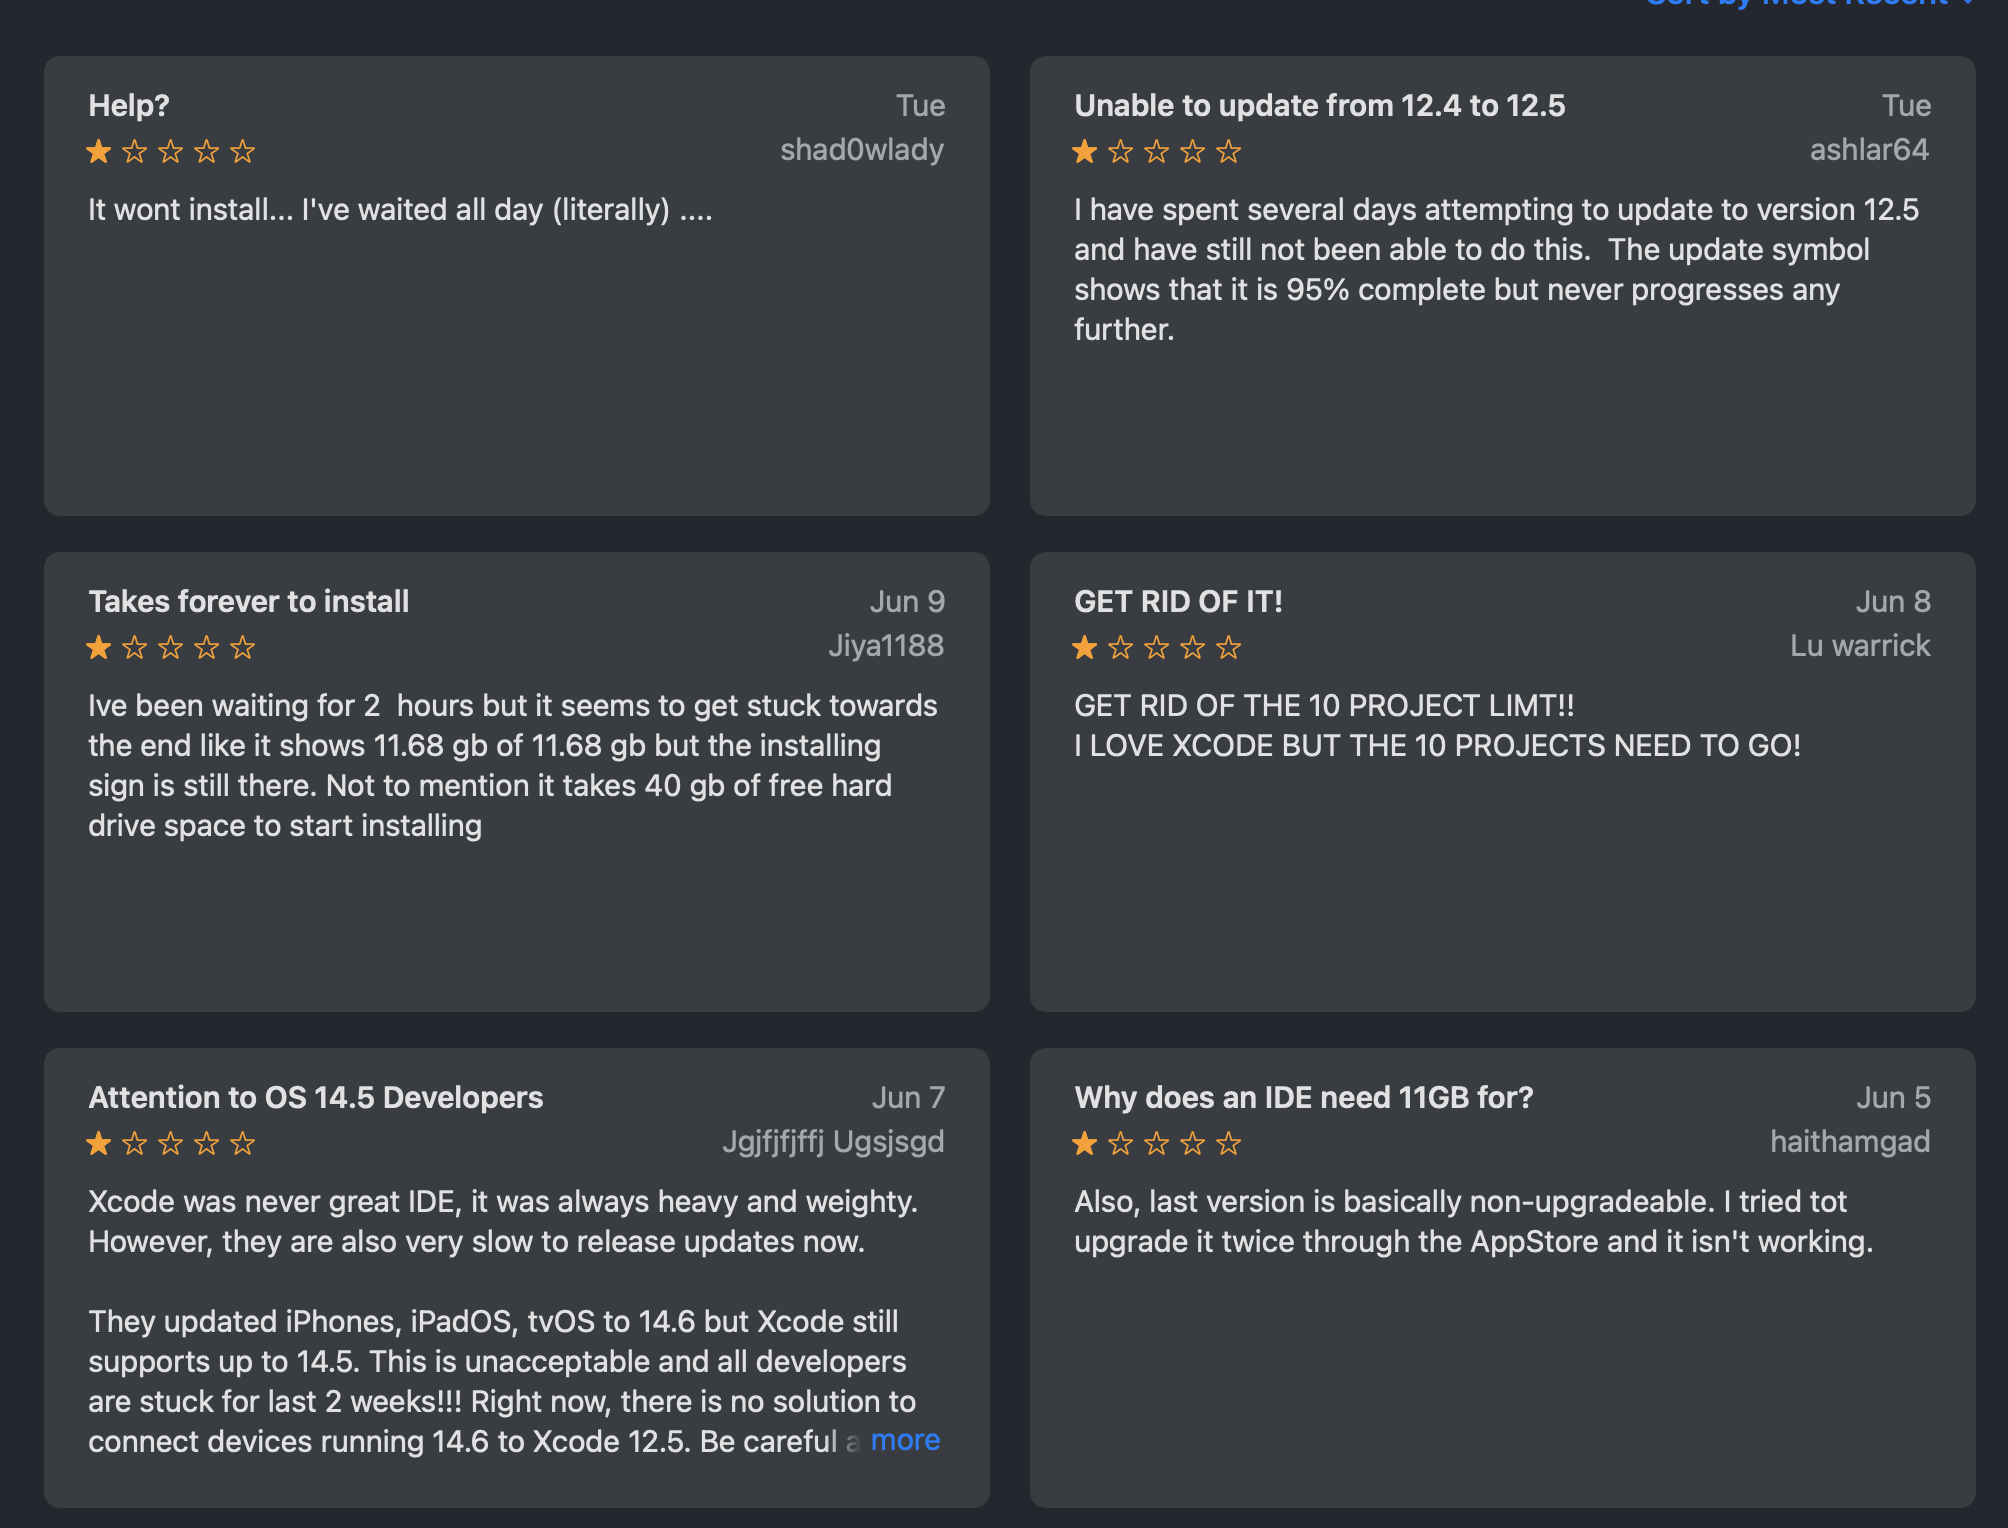
Task: Click the "Why does an IDE need 11GB for?" title
Action: tap(1303, 1098)
